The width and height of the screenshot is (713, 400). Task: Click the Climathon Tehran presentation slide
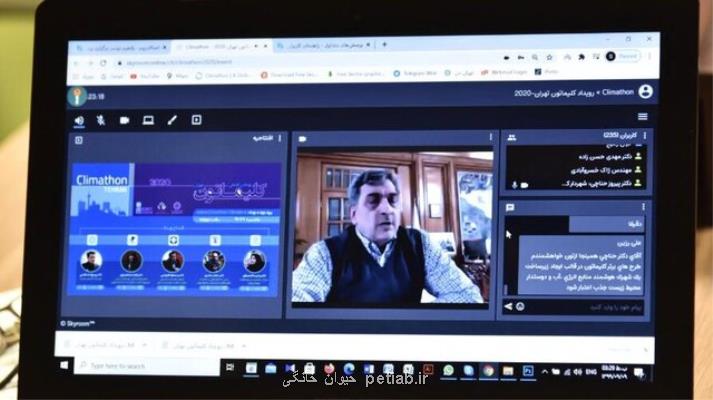pos(174,230)
